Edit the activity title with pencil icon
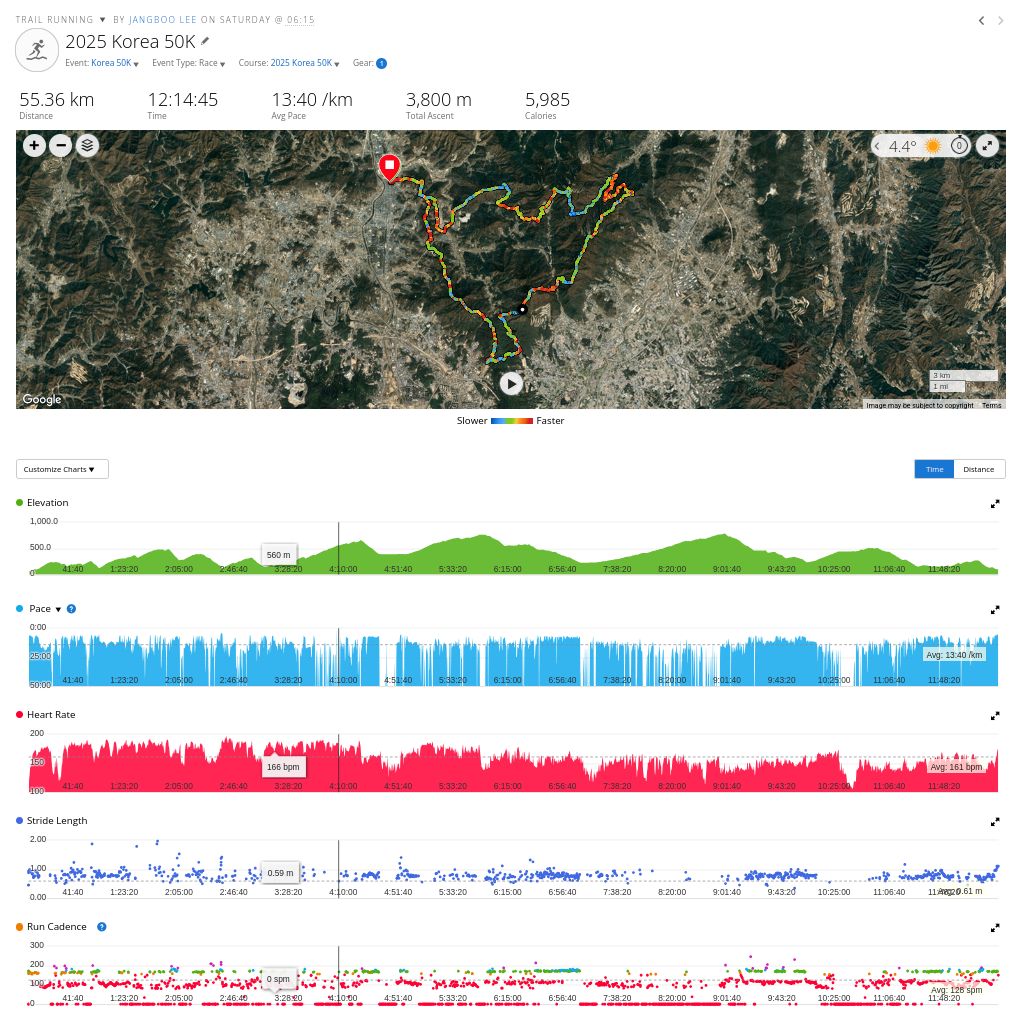The width and height of the screenshot is (1012, 1017). pos(205,42)
